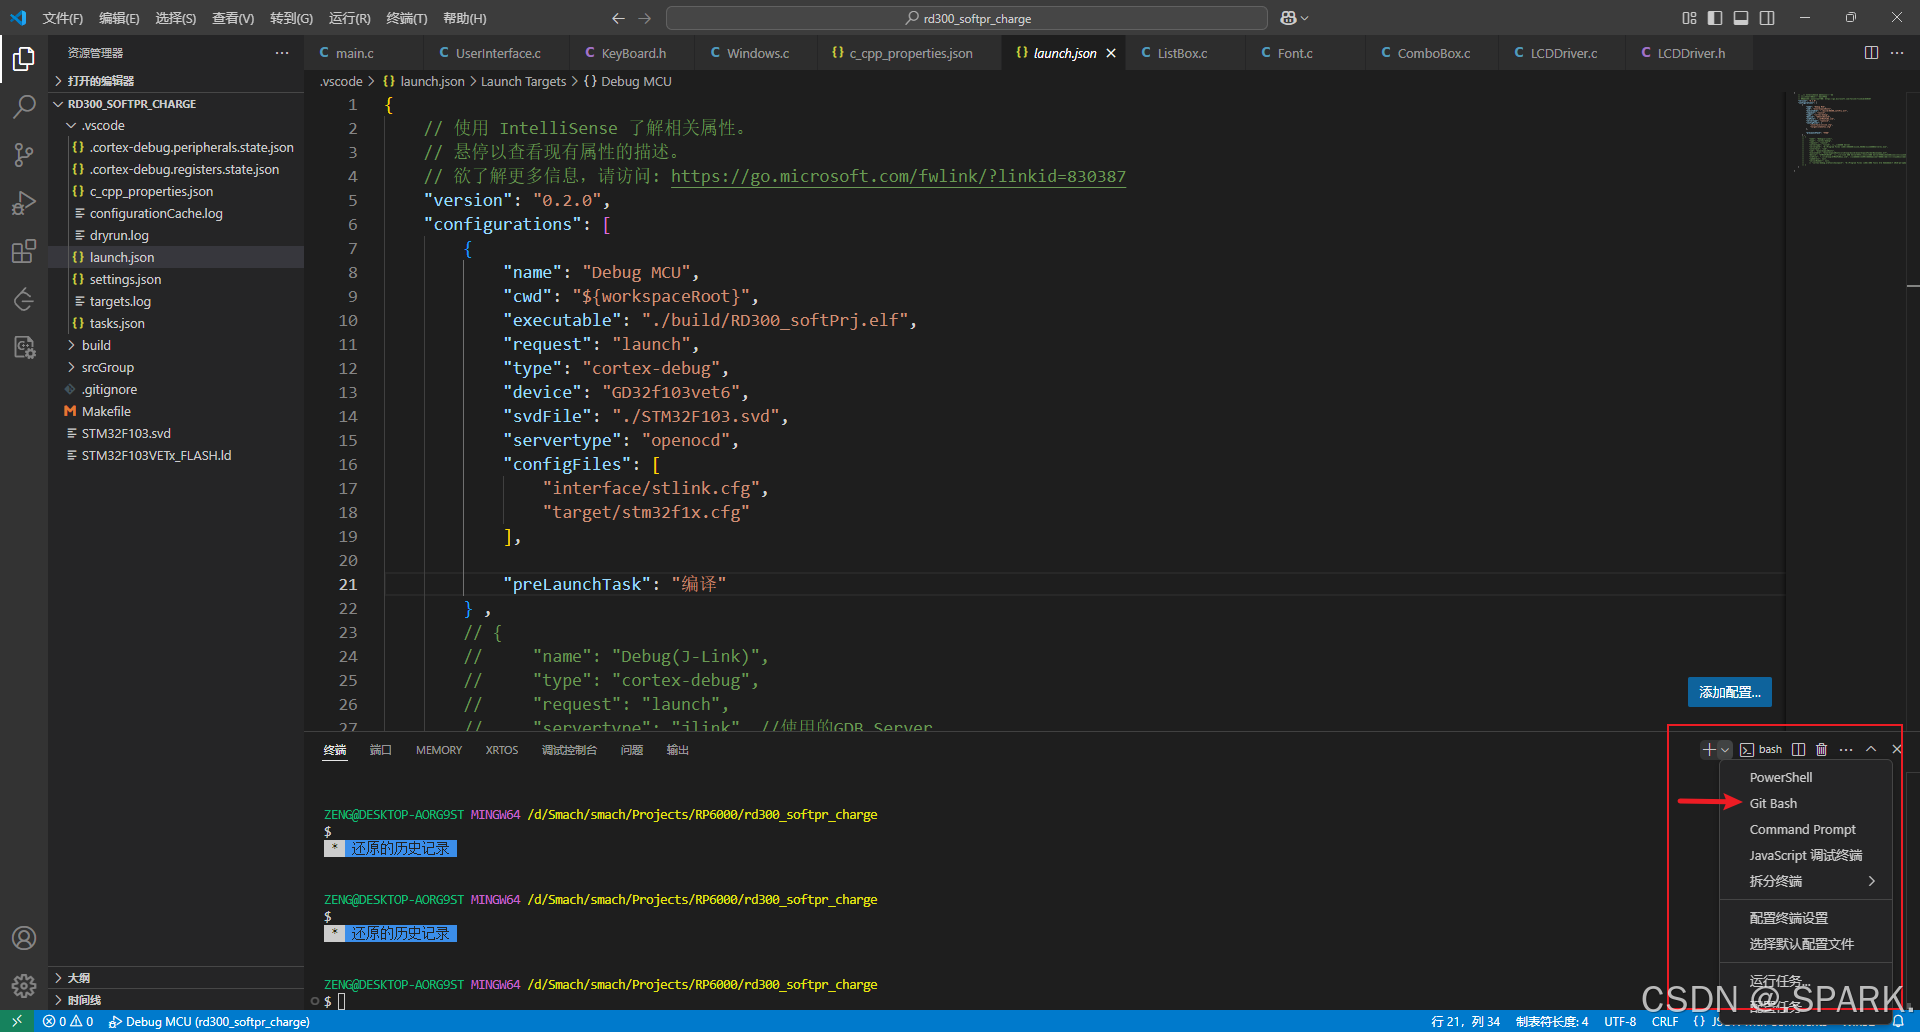Toggle the primary sidebar layout control
This screenshot has height=1032, width=1920.
(1714, 18)
